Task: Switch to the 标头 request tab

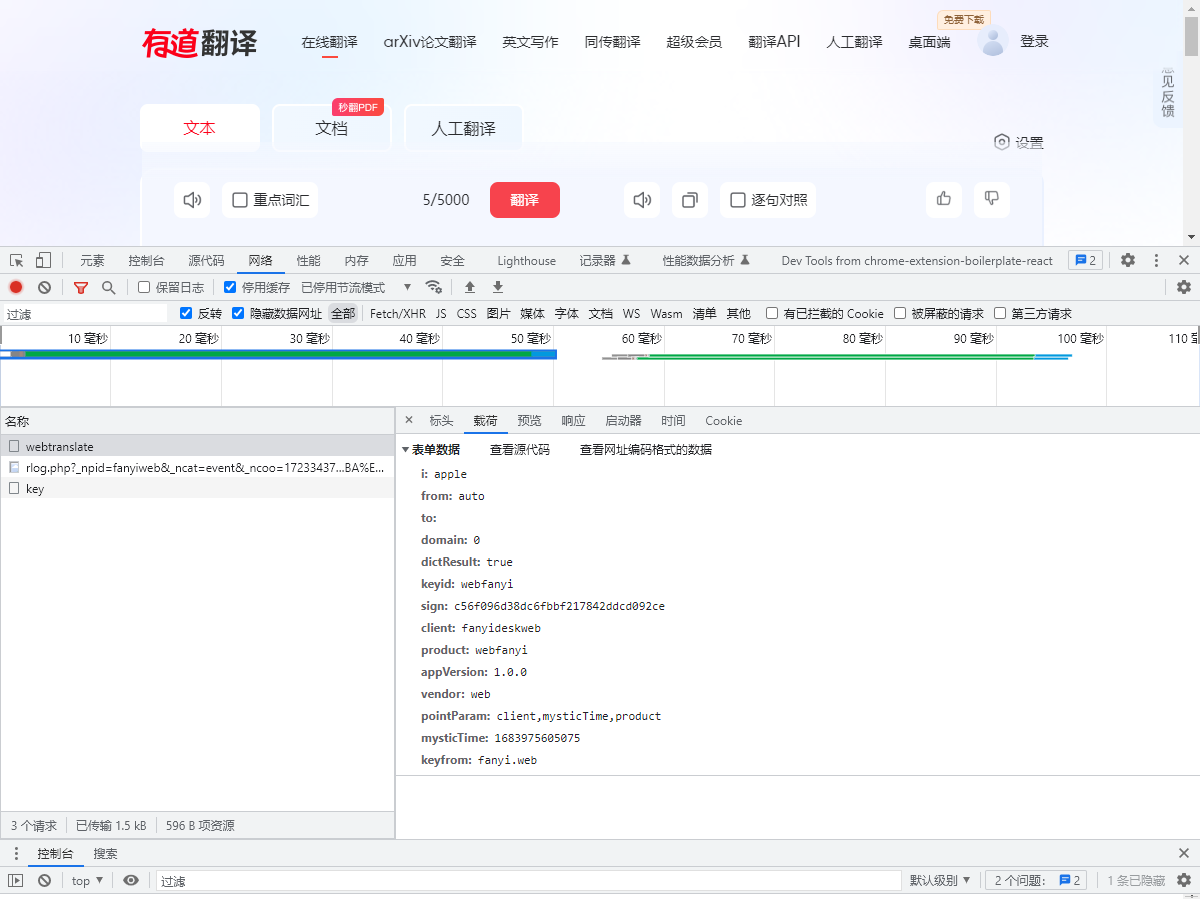Action: pos(441,421)
